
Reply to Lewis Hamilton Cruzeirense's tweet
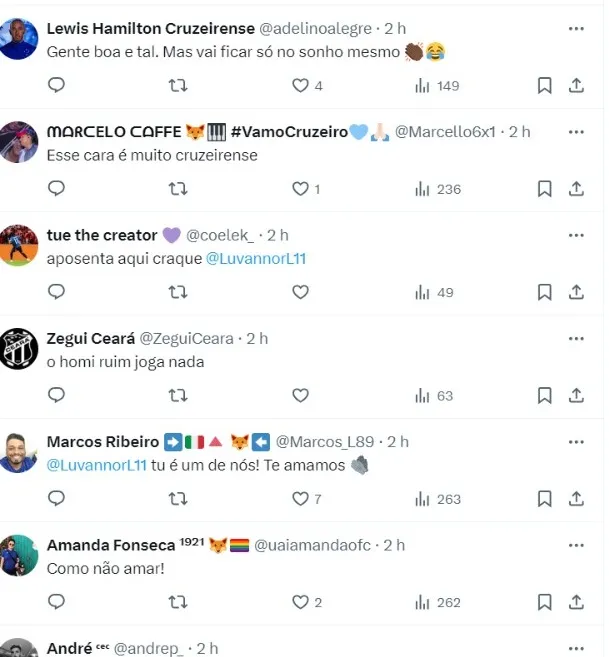pos(57,86)
